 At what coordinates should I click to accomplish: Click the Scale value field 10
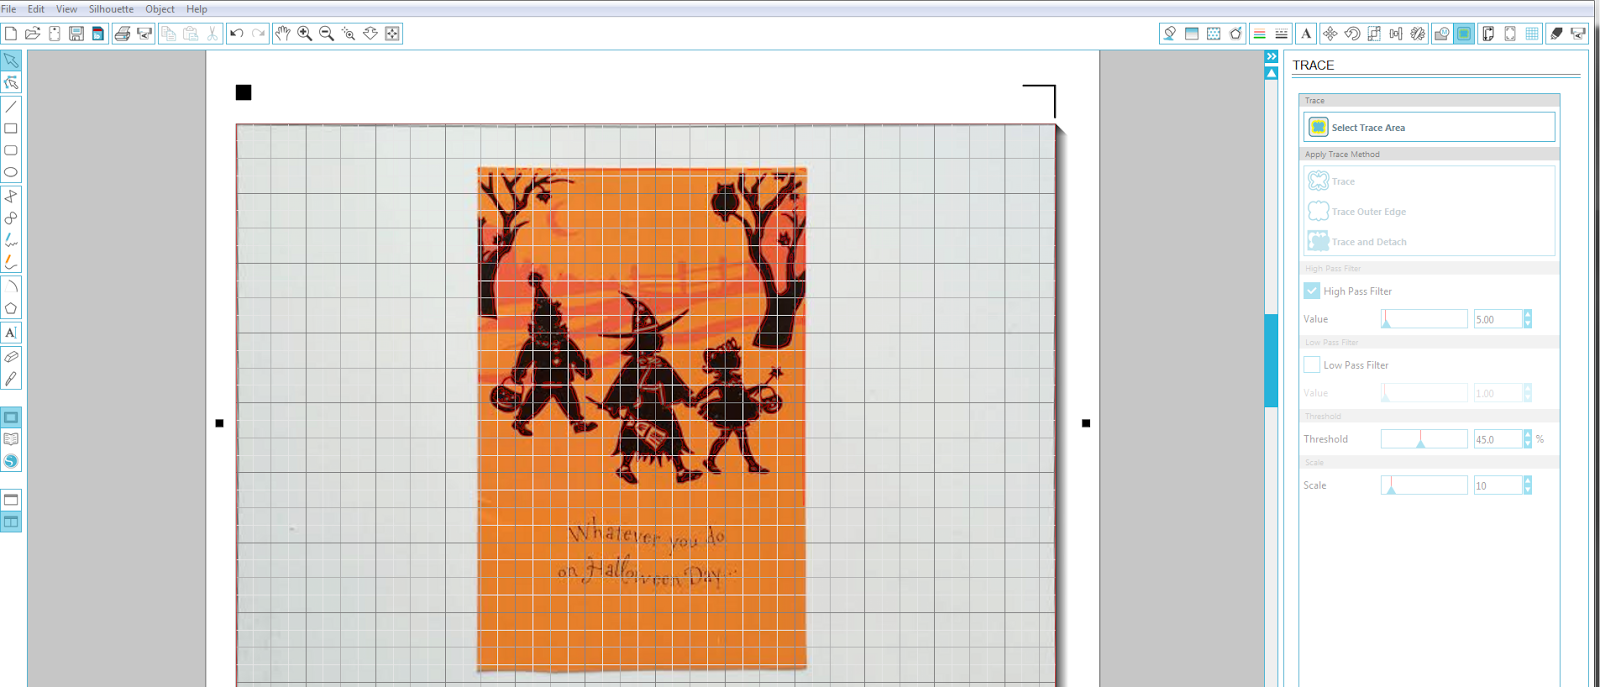point(1498,485)
